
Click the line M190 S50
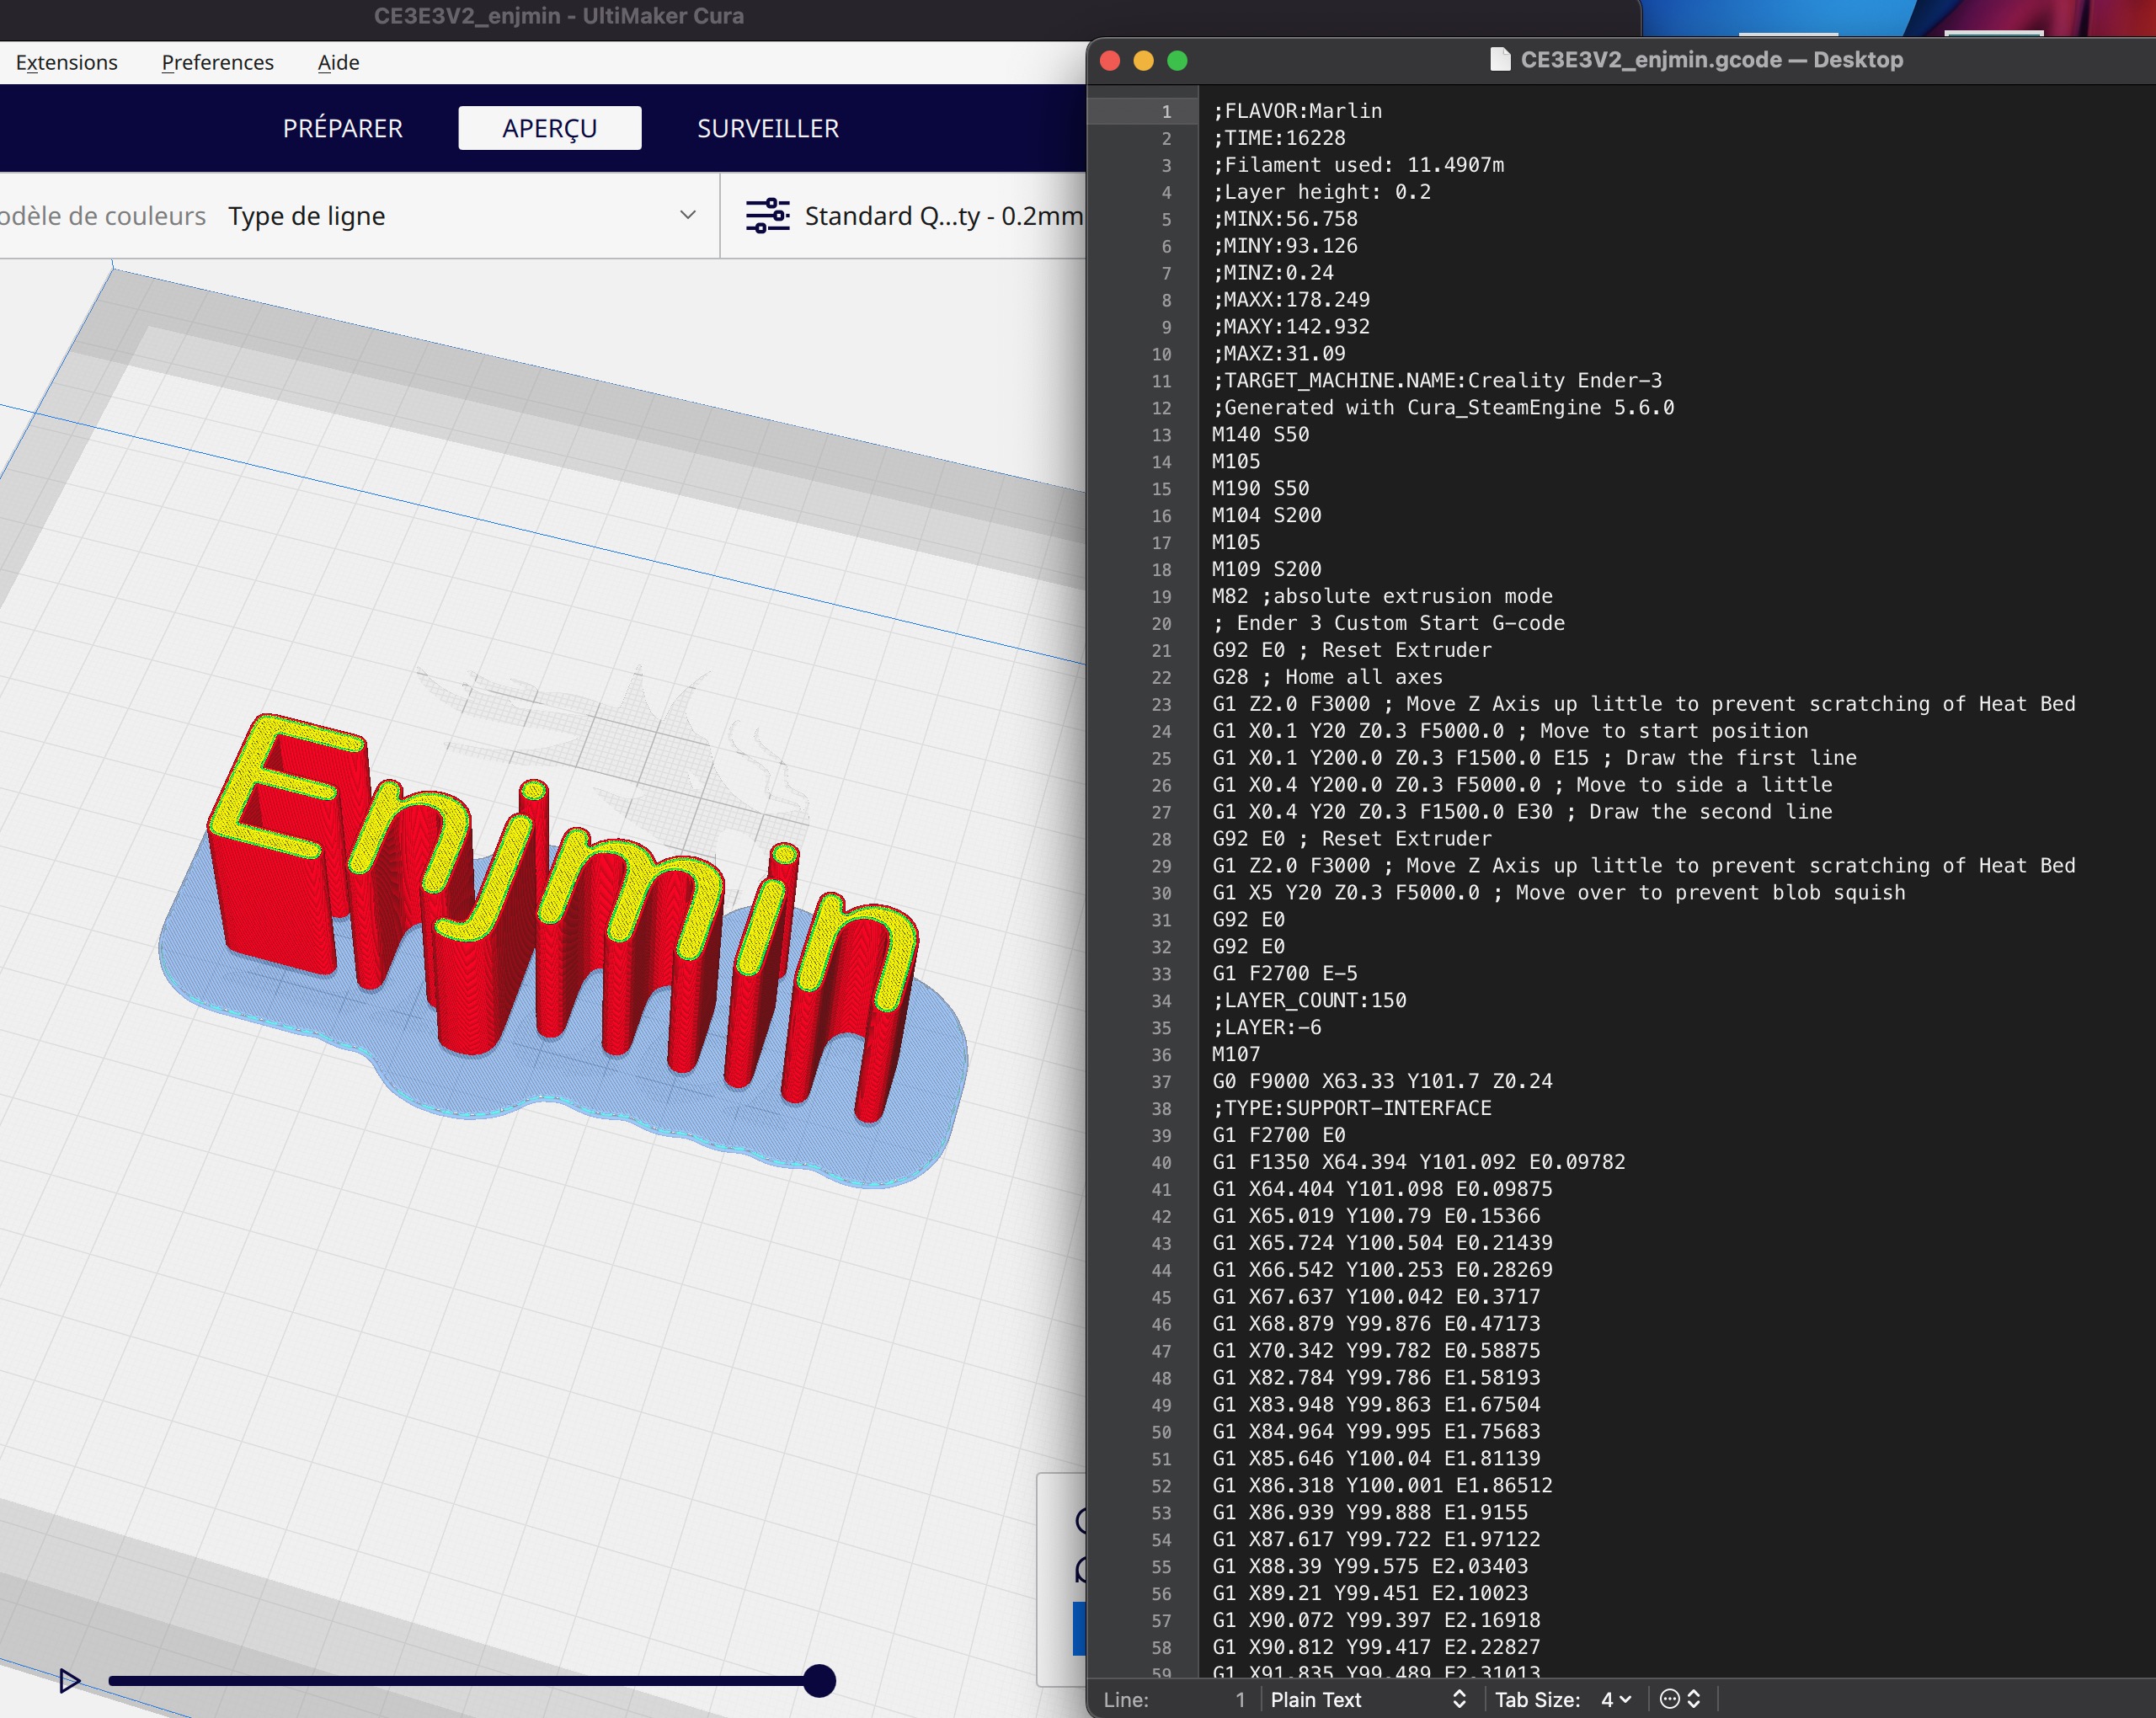coord(1260,489)
